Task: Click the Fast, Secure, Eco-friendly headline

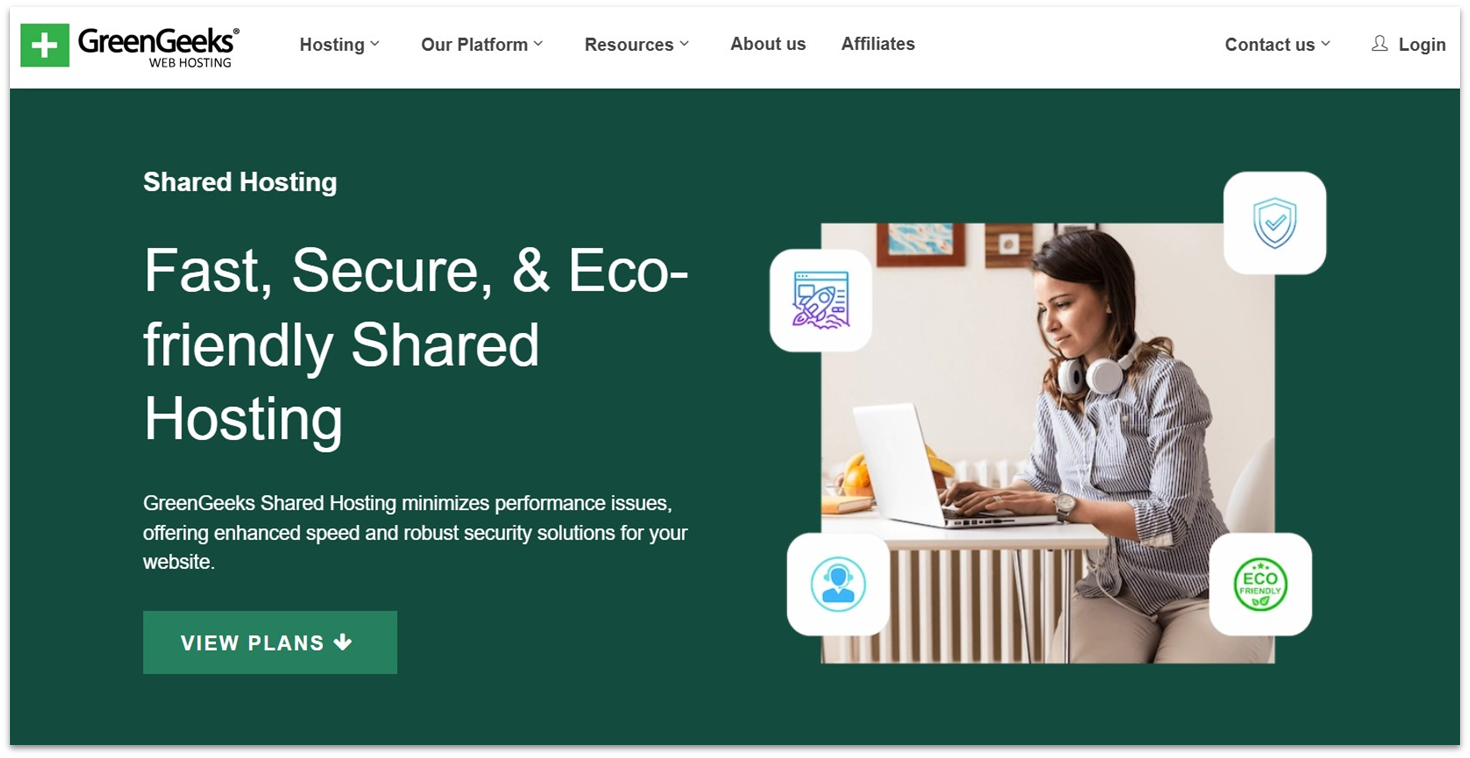Action: (x=416, y=344)
